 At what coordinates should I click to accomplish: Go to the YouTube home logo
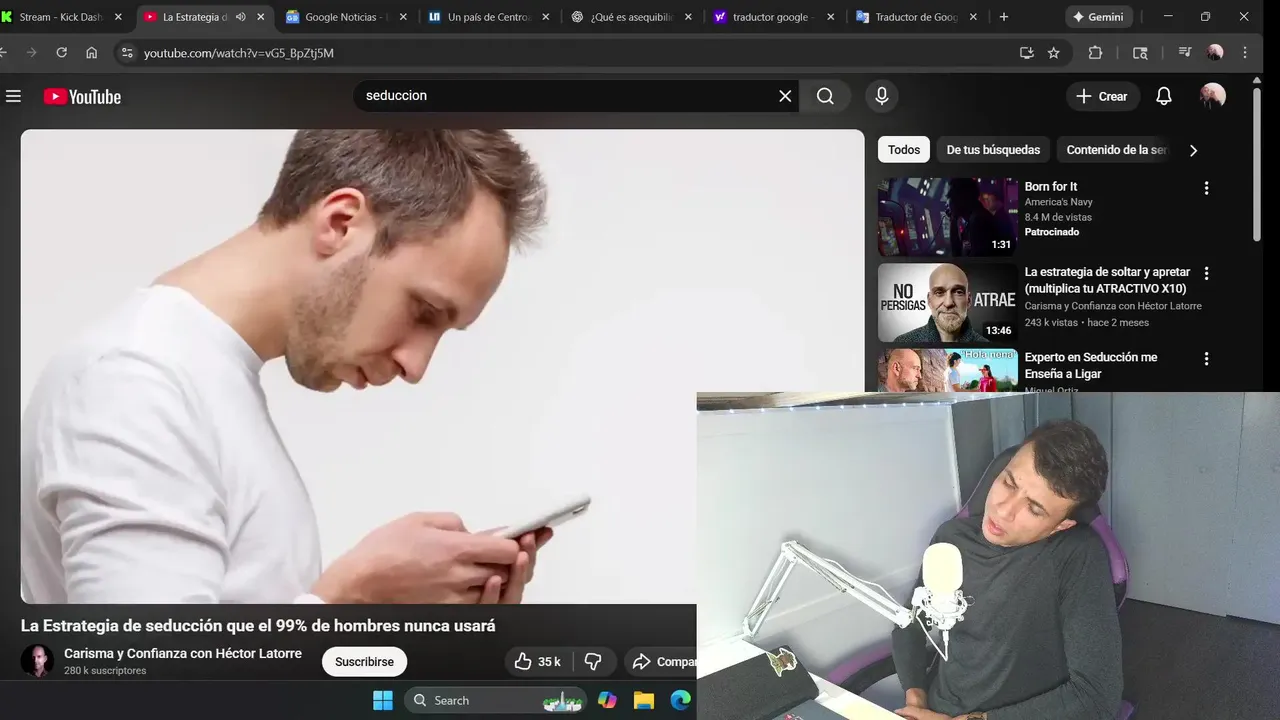pyautogui.click(x=82, y=97)
